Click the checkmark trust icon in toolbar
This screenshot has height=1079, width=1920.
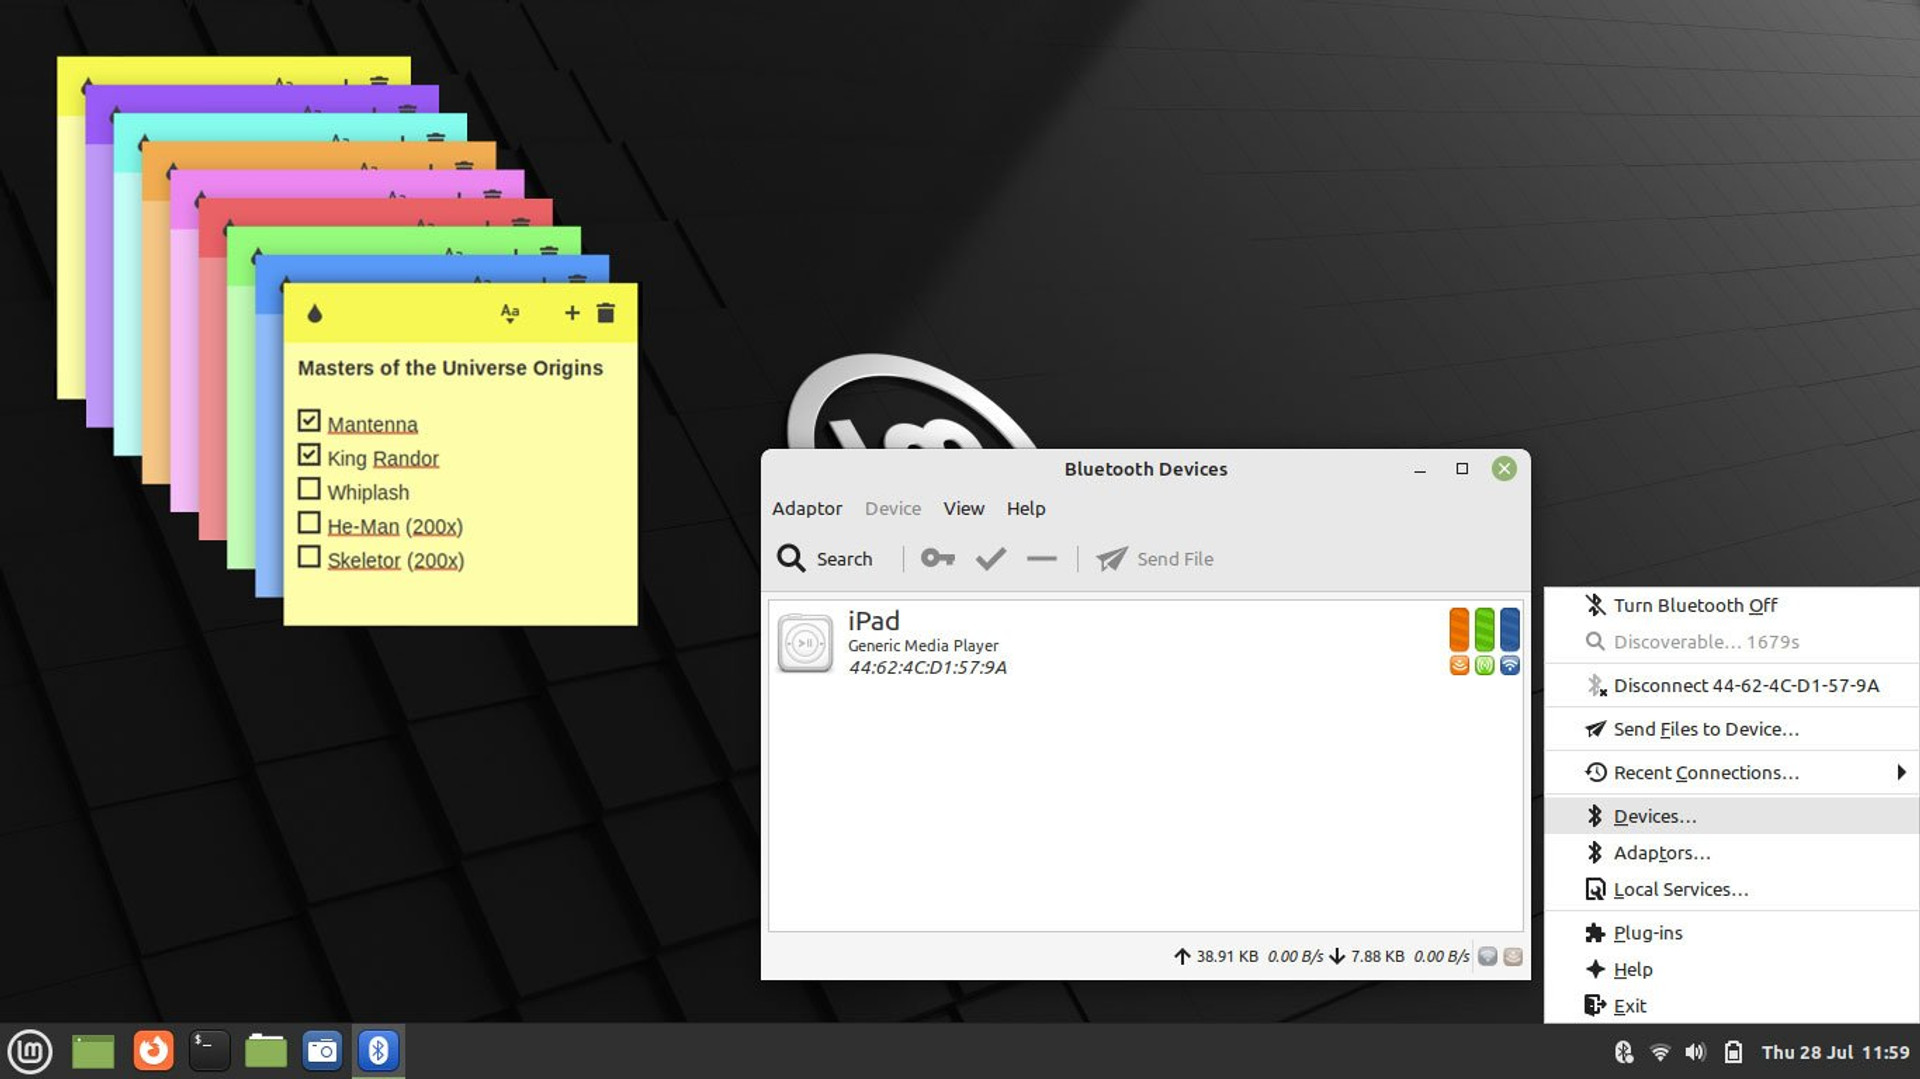coord(990,558)
